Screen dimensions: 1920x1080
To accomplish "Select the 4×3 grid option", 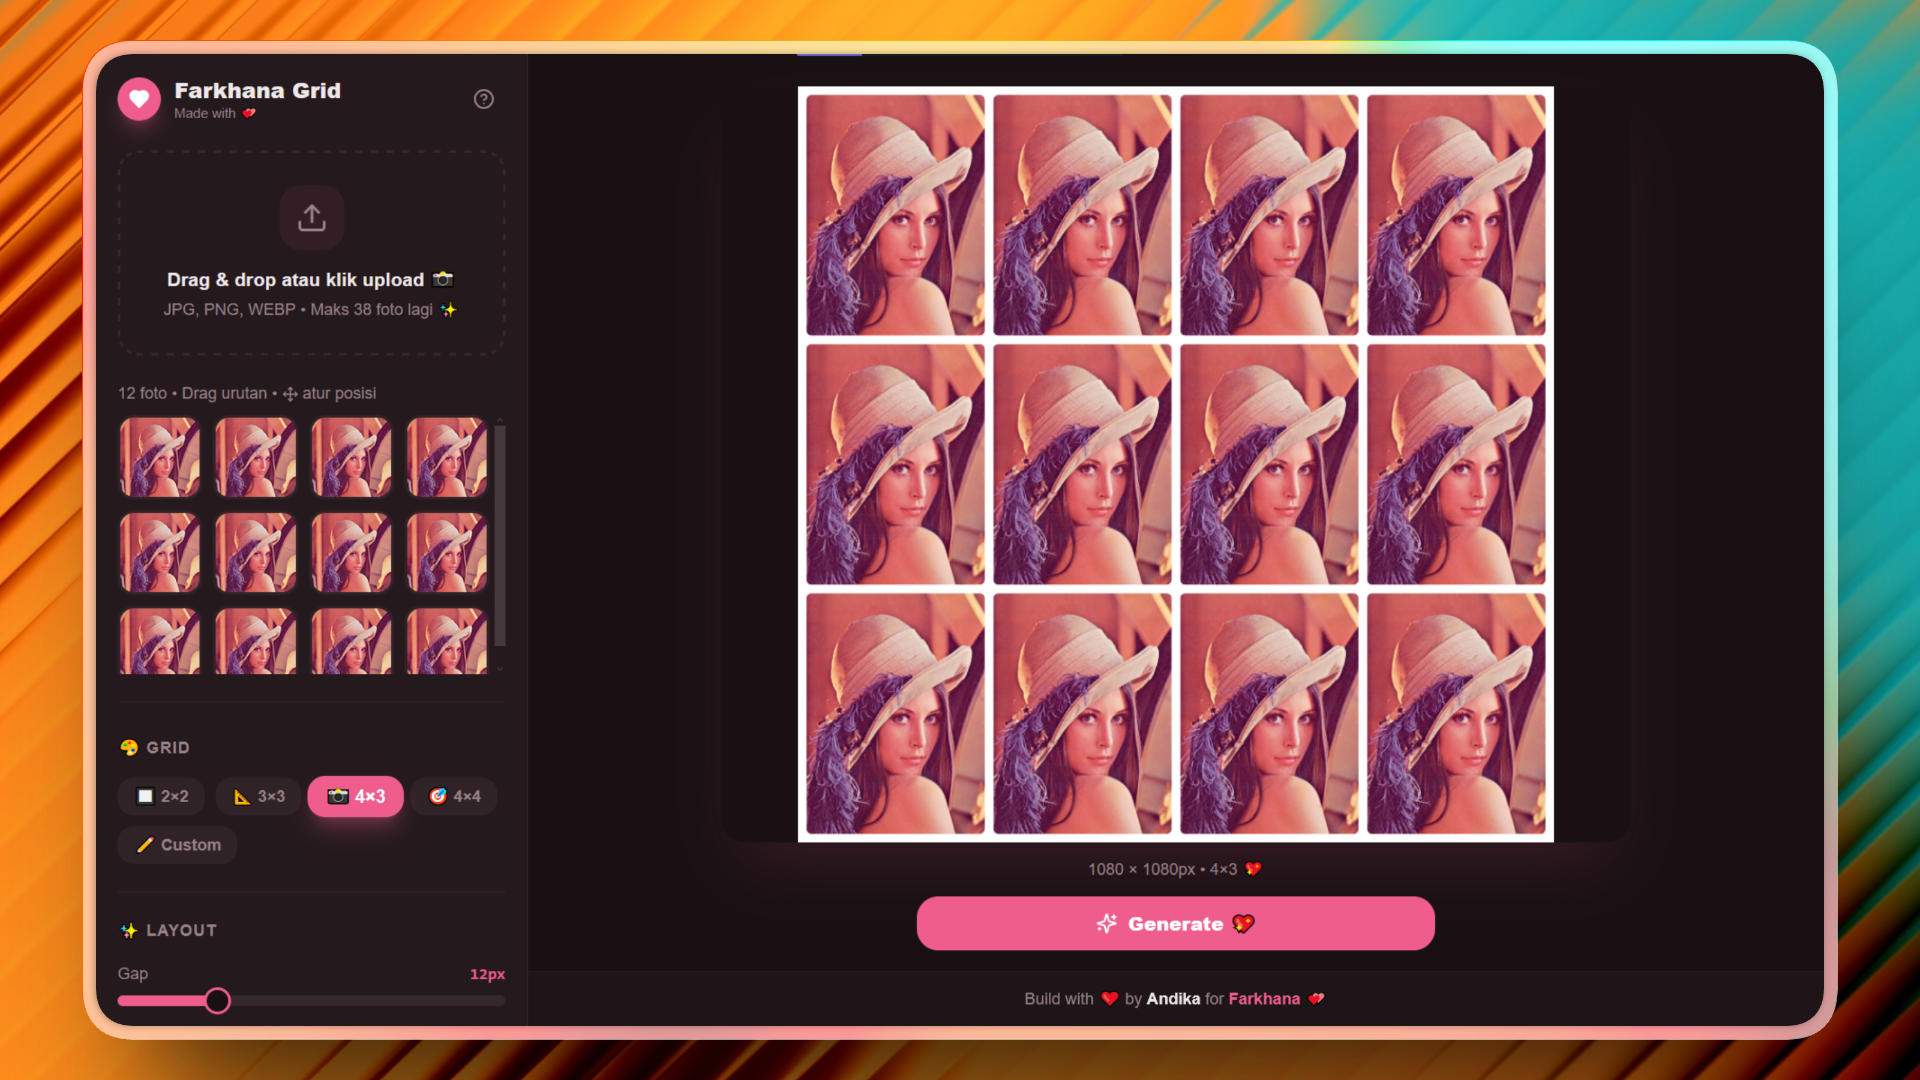I will (x=355, y=797).
